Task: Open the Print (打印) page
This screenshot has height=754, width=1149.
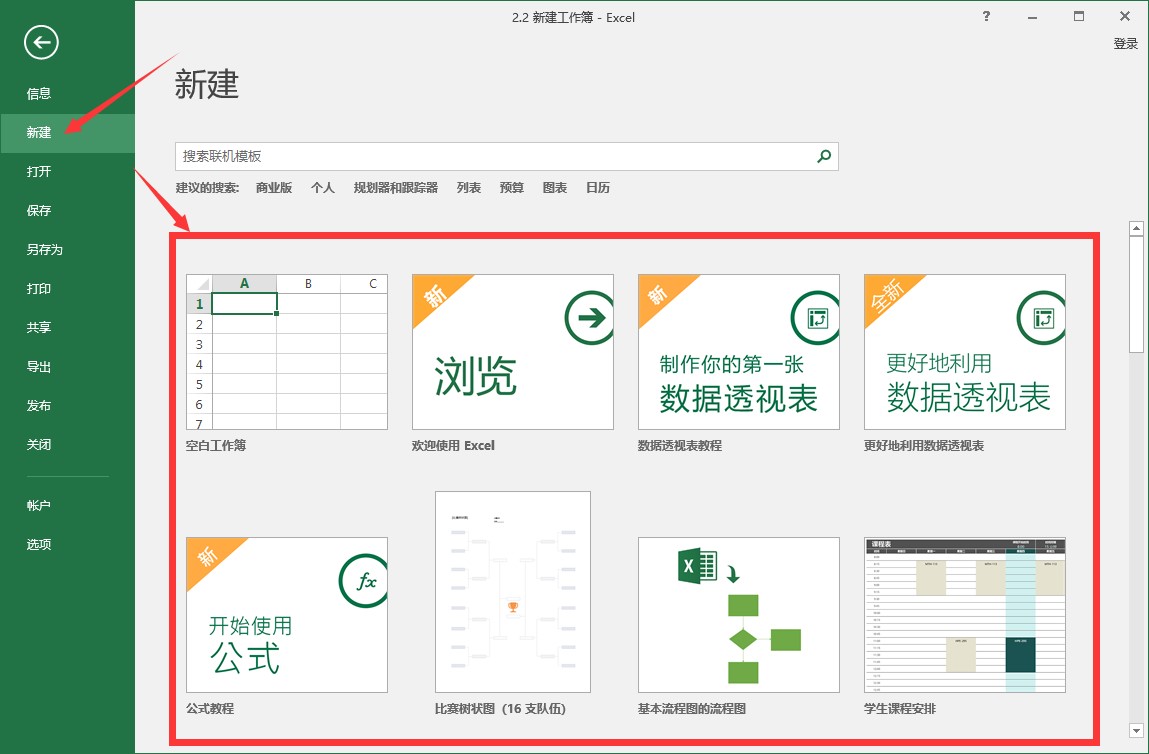Action: (39, 289)
